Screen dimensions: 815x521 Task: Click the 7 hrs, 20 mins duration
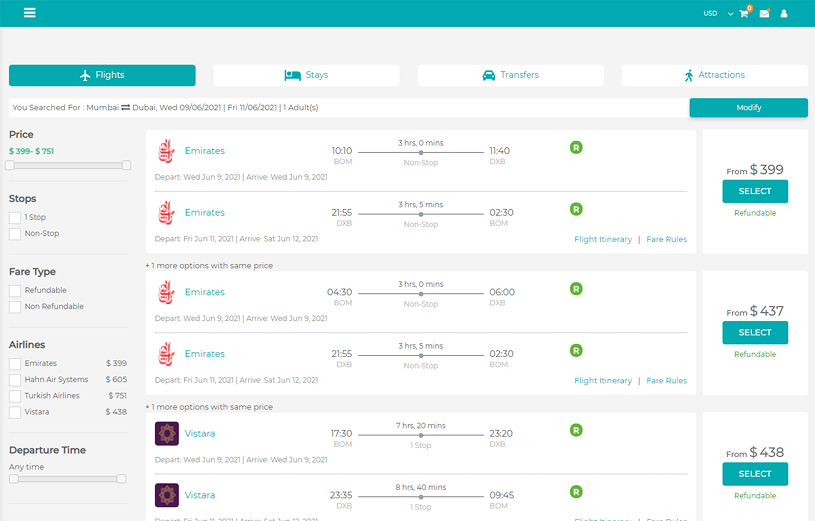coord(420,426)
